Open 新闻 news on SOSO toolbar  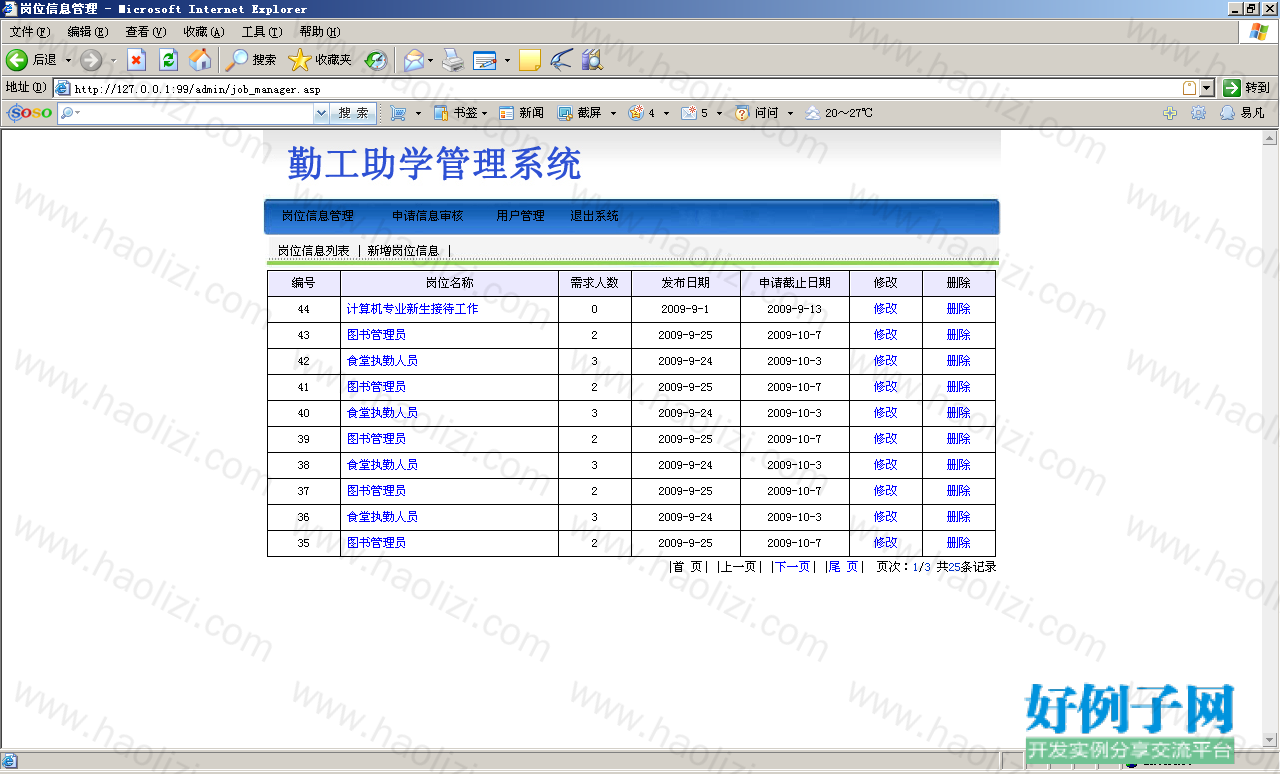pos(521,113)
